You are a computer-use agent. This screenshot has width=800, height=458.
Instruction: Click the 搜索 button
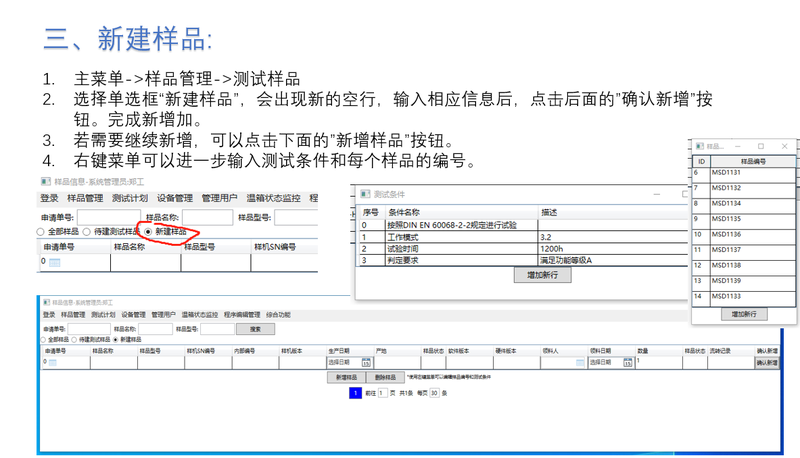click(255, 329)
